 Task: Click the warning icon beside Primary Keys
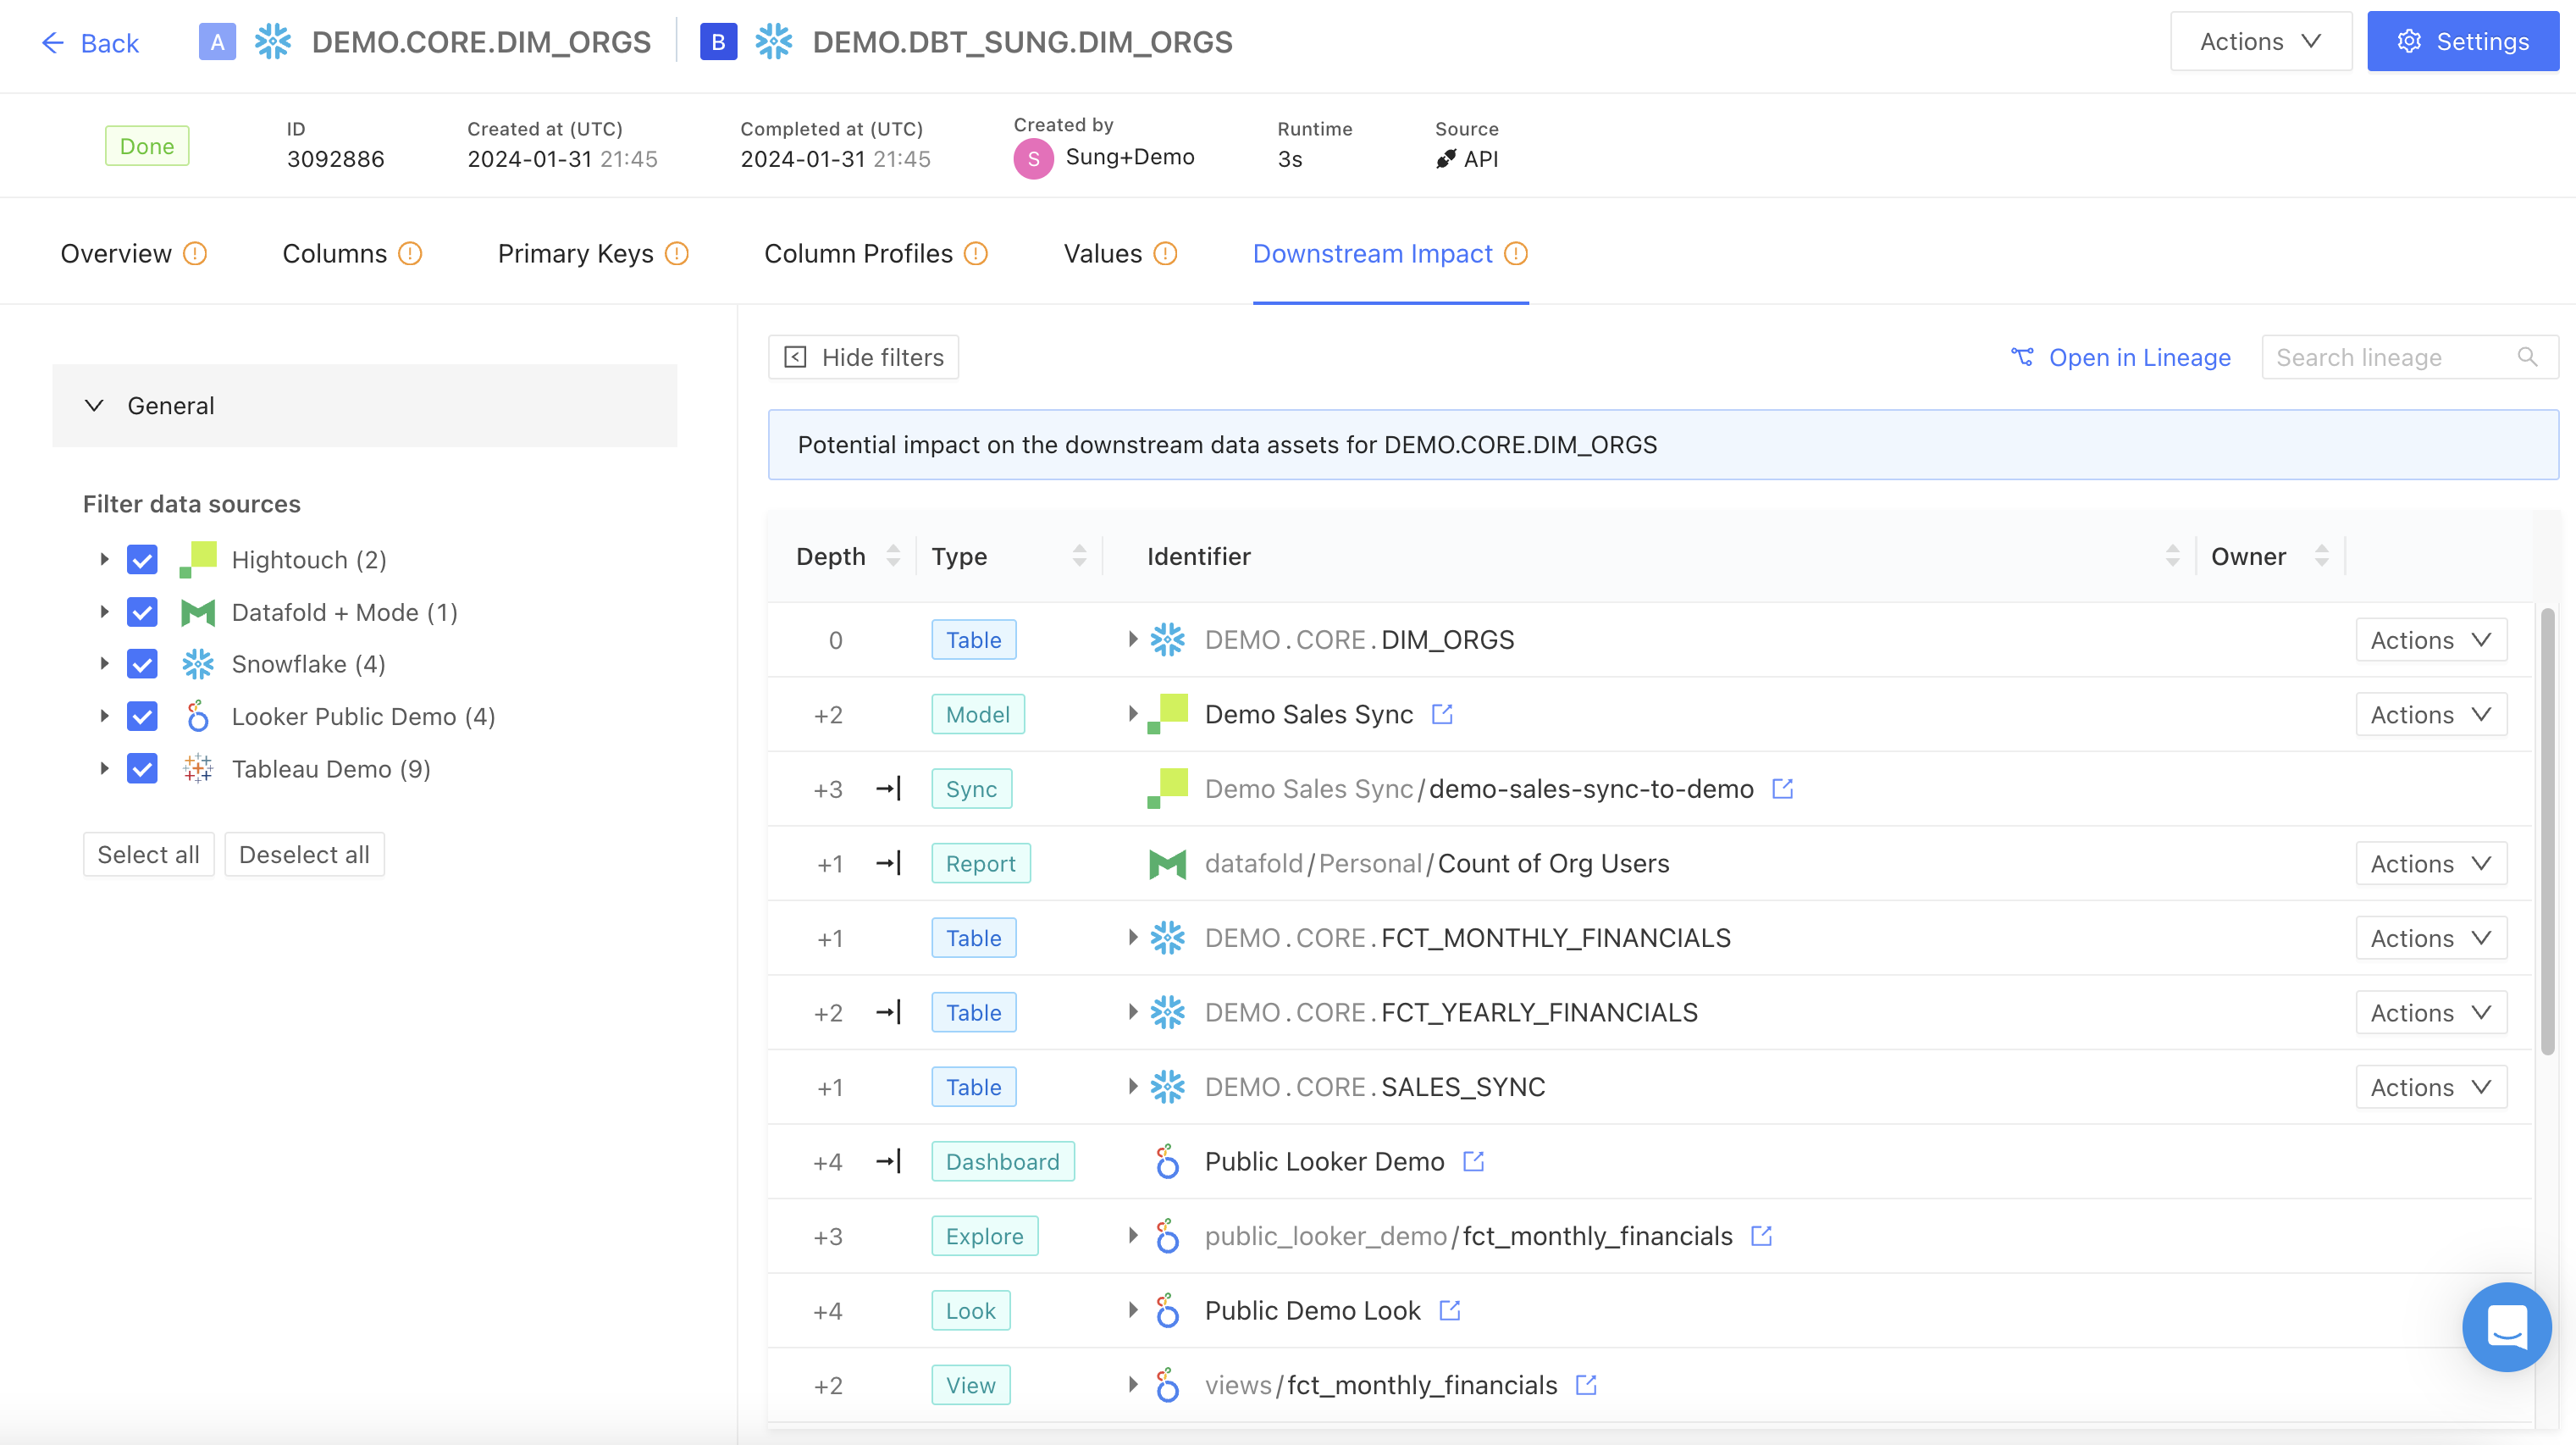coord(677,254)
